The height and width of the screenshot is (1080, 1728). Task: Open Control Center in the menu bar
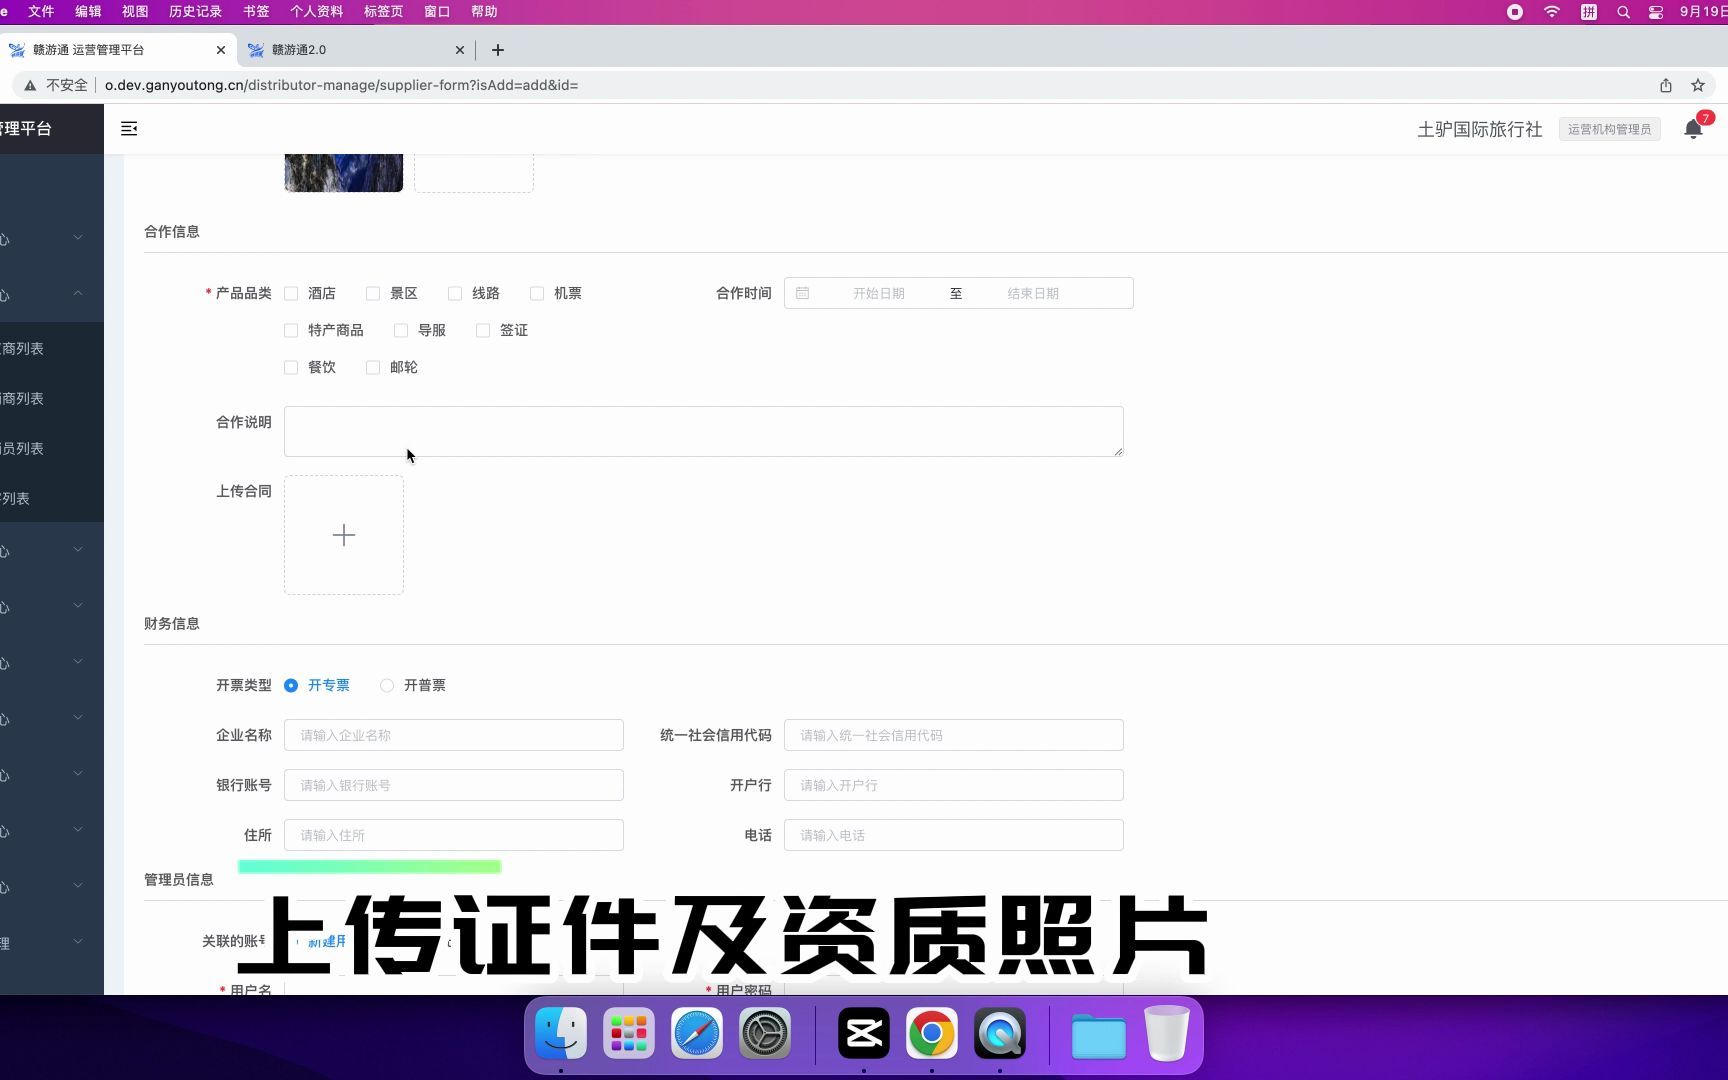[1657, 12]
